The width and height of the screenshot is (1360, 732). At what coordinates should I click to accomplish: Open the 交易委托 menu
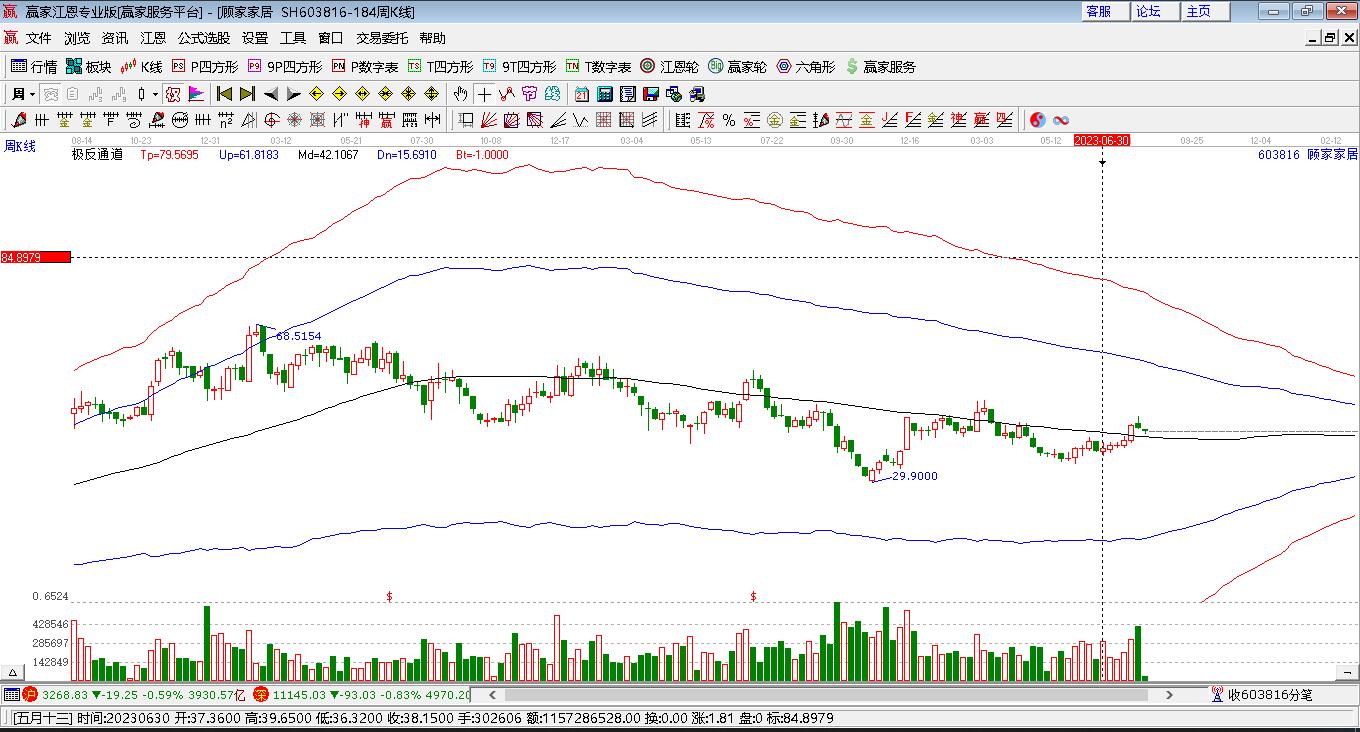point(382,38)
